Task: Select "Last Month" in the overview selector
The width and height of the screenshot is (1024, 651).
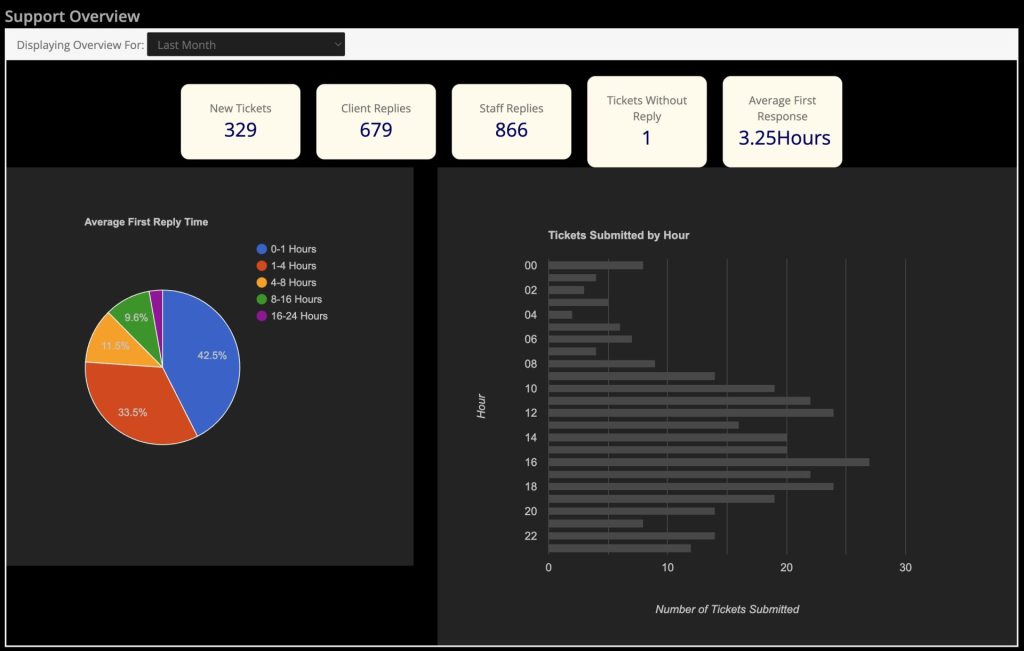Action: (x=200, y=44)
